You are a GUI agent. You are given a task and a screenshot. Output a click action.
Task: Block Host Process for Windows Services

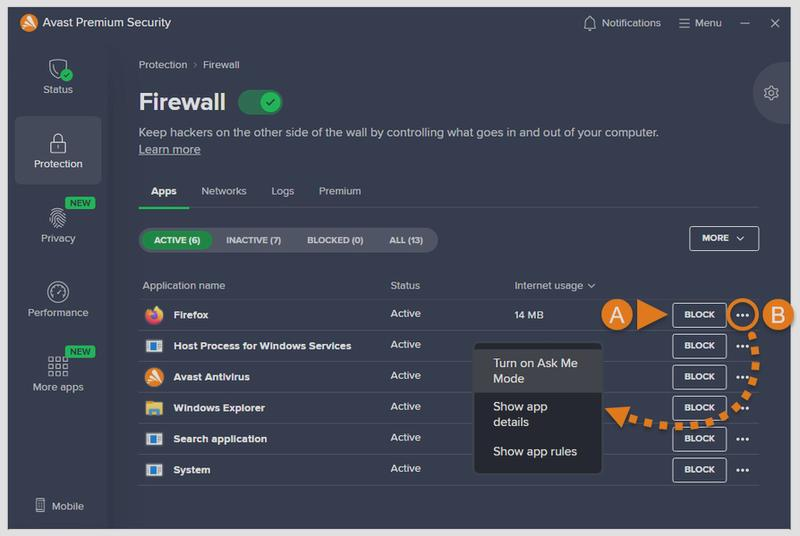(x=699, y=346)
